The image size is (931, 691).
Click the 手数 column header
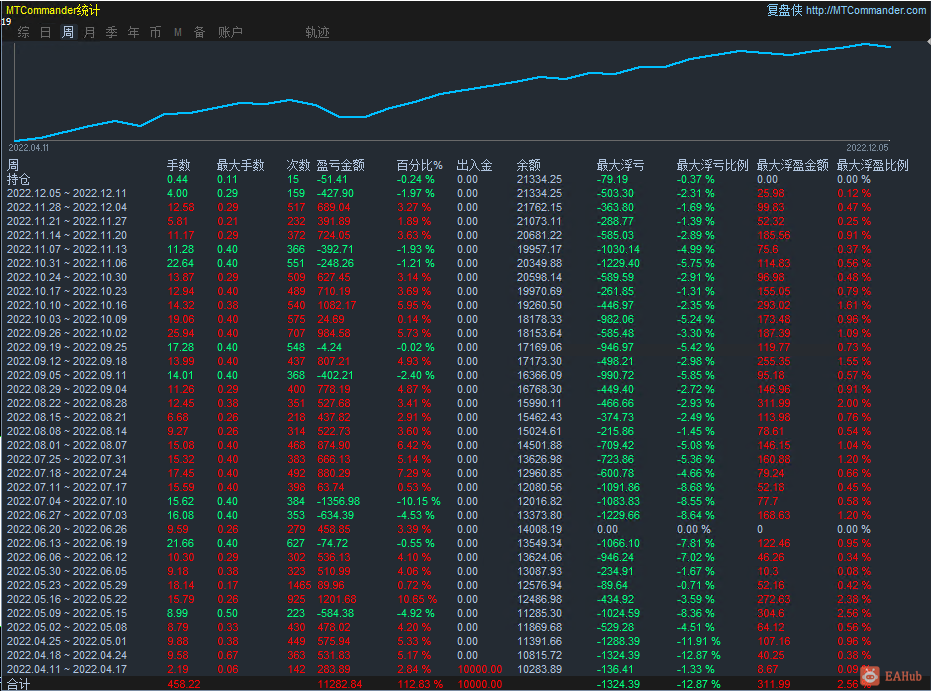pos(178,165)
